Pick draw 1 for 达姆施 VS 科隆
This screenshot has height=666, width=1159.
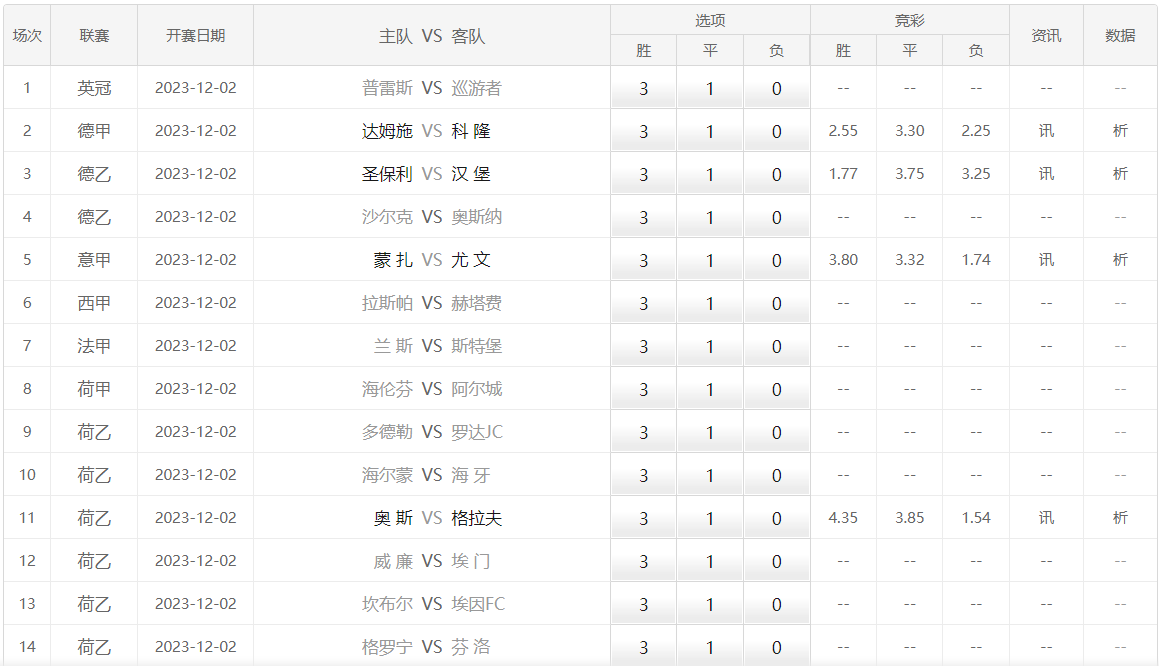(710, 132)
